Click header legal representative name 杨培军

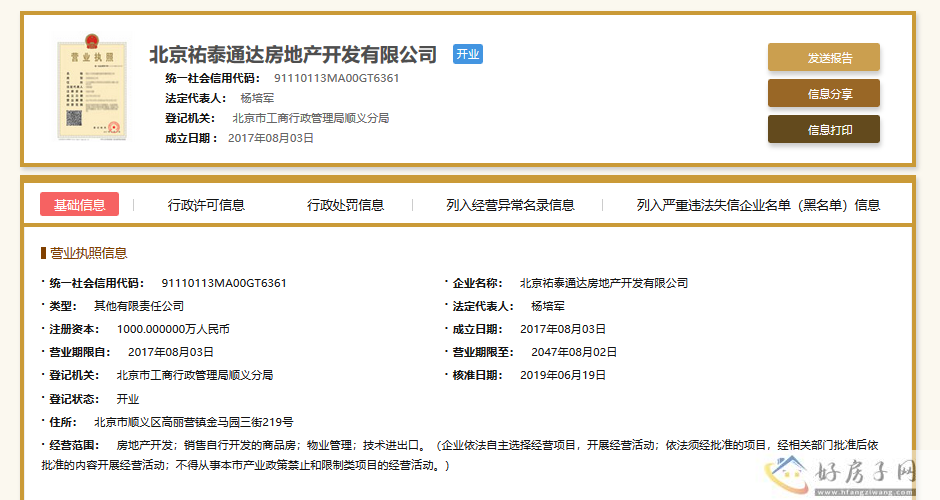257,98
